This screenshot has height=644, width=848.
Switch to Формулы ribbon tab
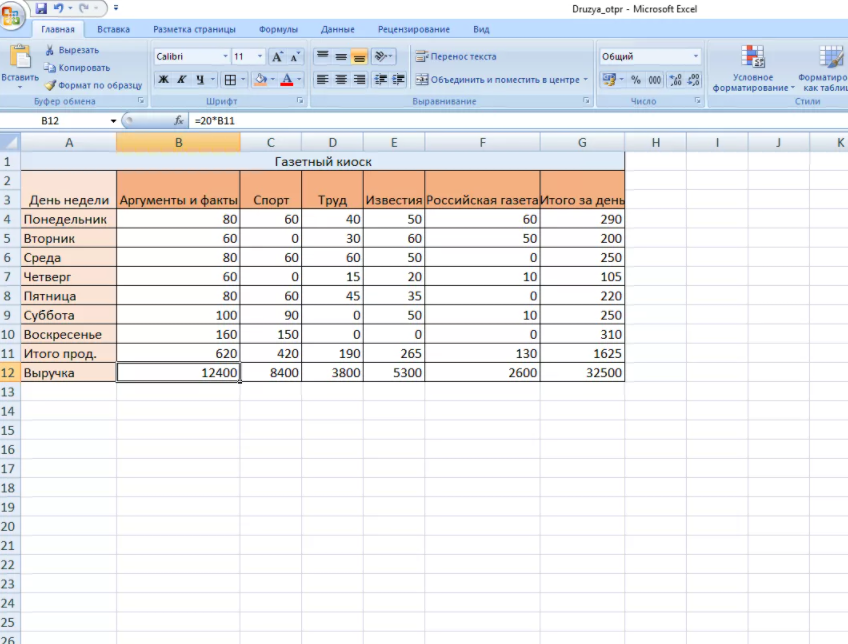(278, 29)
